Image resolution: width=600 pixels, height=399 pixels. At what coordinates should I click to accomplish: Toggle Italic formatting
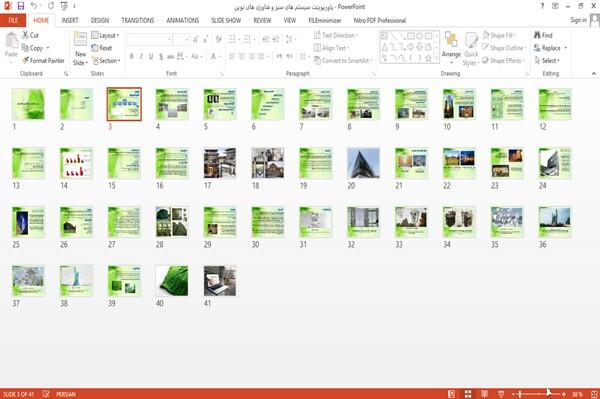coord(141,57)
